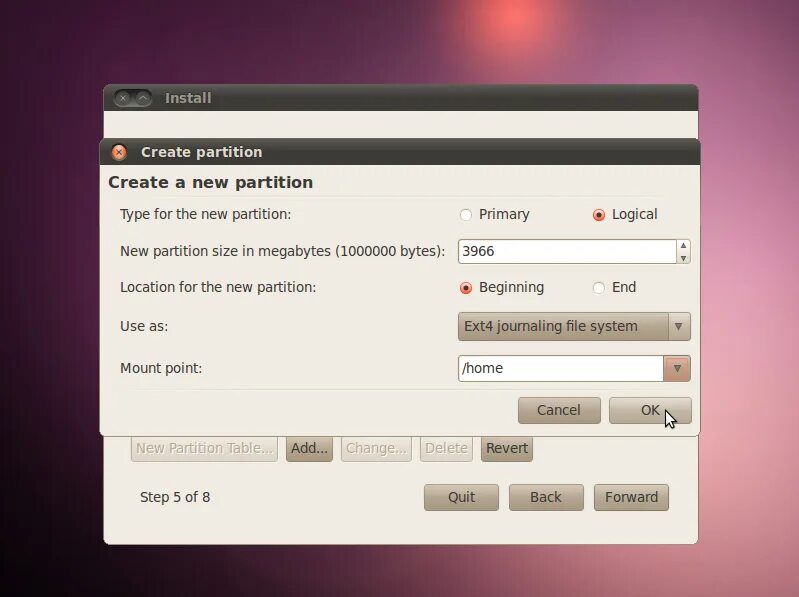Go Back to previous install step
799x597 pixels.
546,497
